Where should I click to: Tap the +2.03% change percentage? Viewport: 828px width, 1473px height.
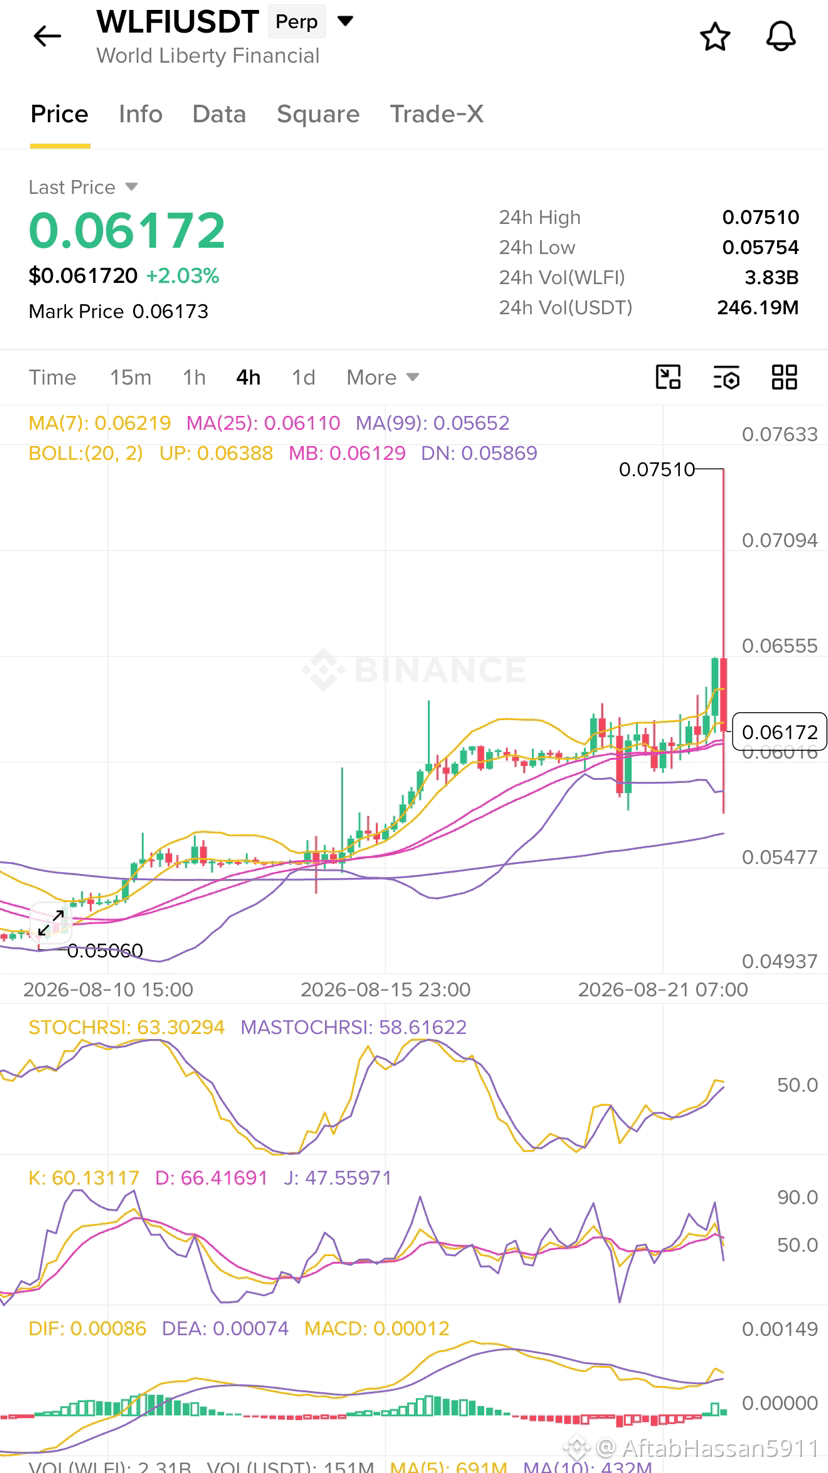click(x=183, y=276)
